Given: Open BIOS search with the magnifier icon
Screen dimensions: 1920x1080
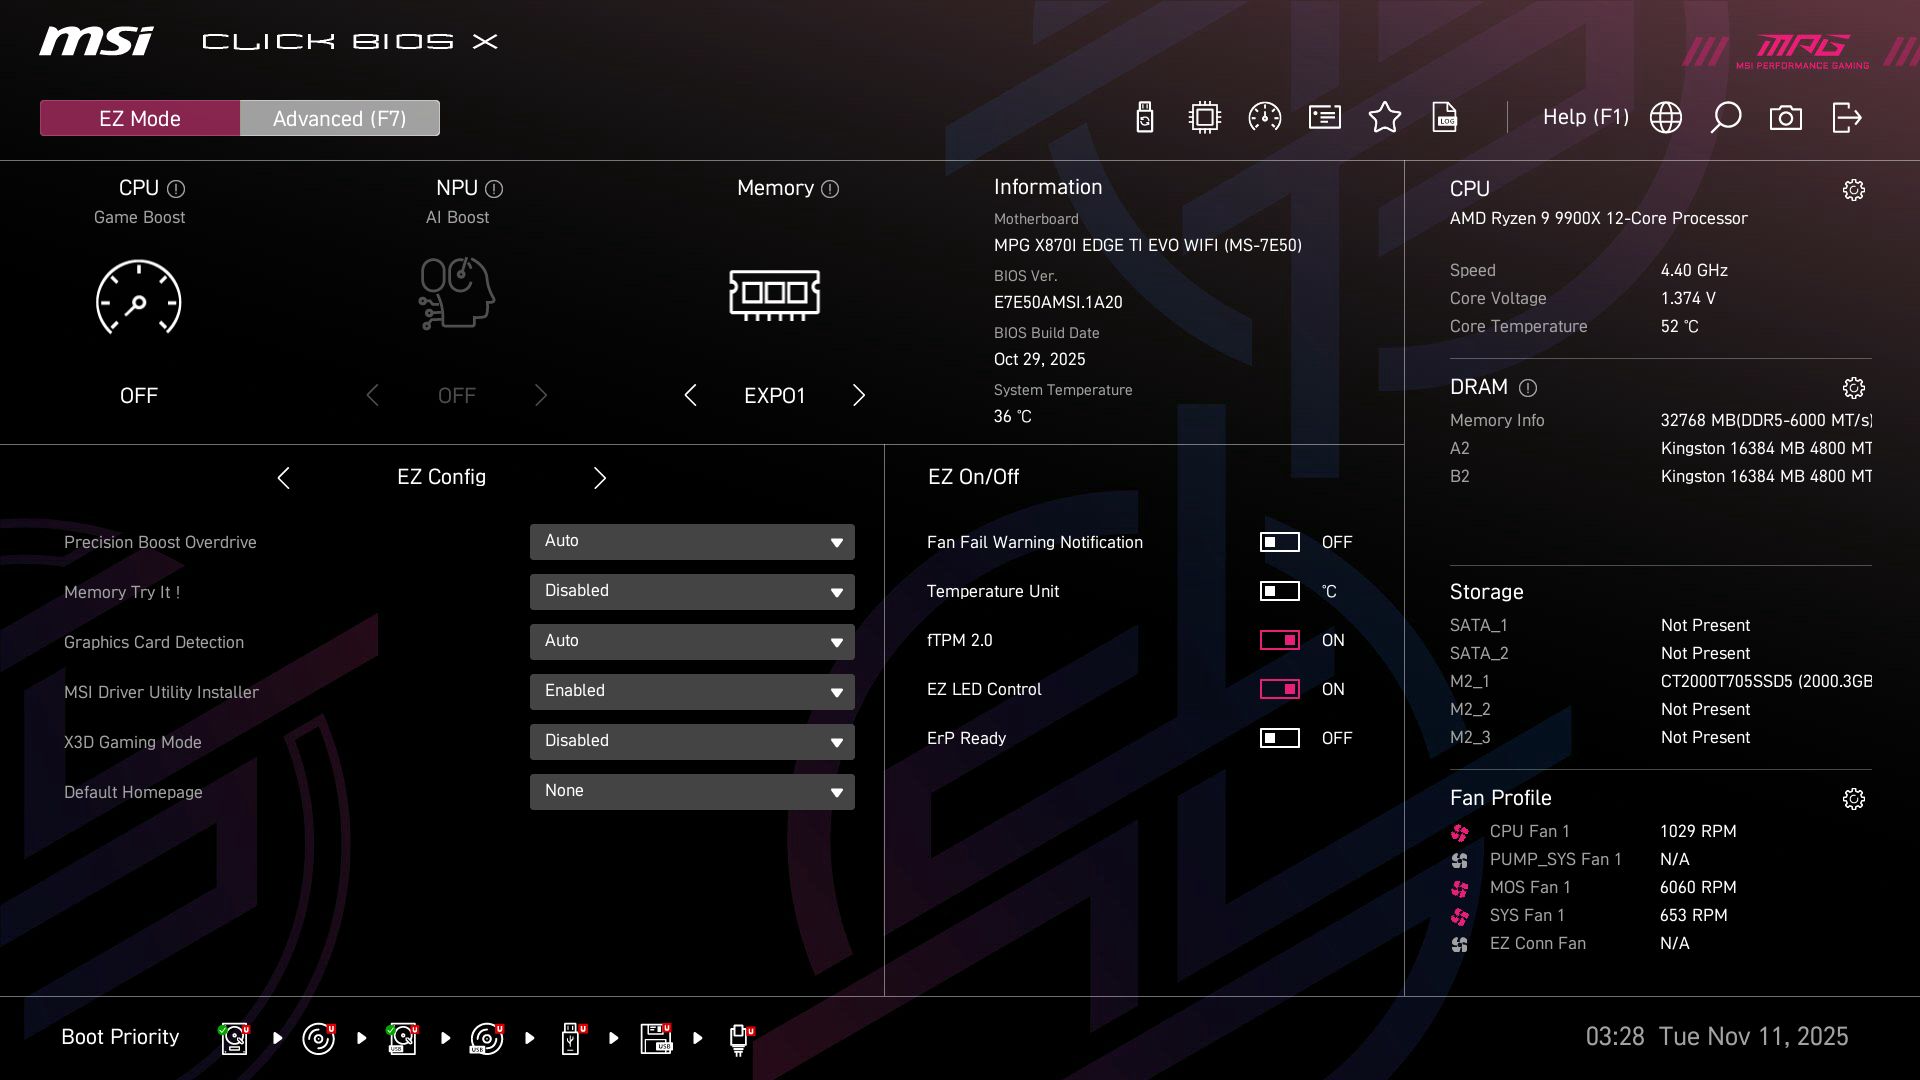Looking at the screenshot, I should tap(1726, 117).
